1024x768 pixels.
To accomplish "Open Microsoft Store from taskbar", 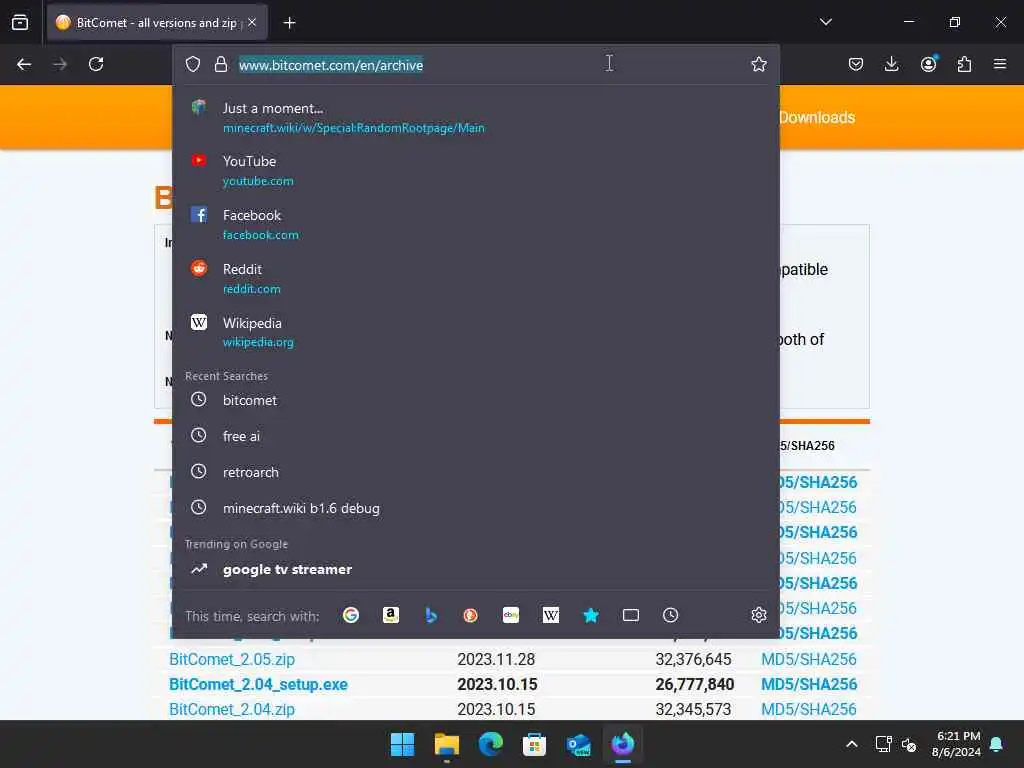I will tap(534, 744).
